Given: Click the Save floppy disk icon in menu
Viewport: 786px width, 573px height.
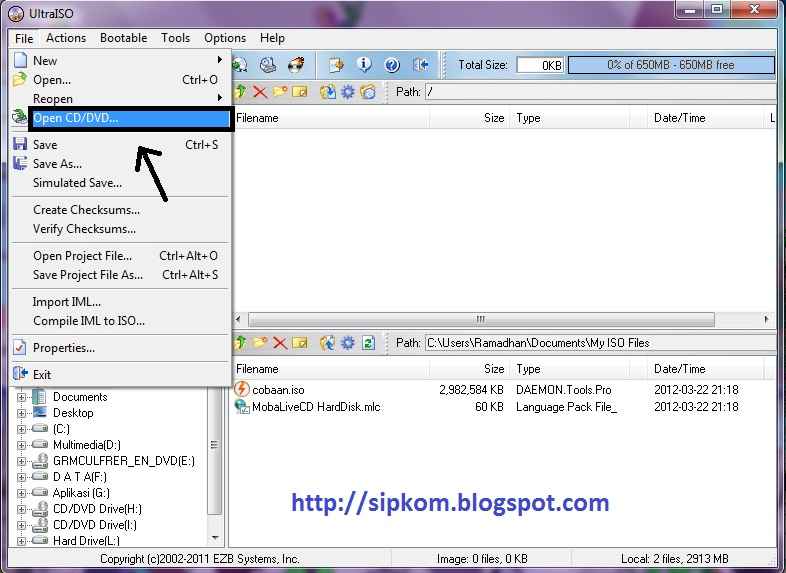Looking at the screenshot, I should coord(20,144).
